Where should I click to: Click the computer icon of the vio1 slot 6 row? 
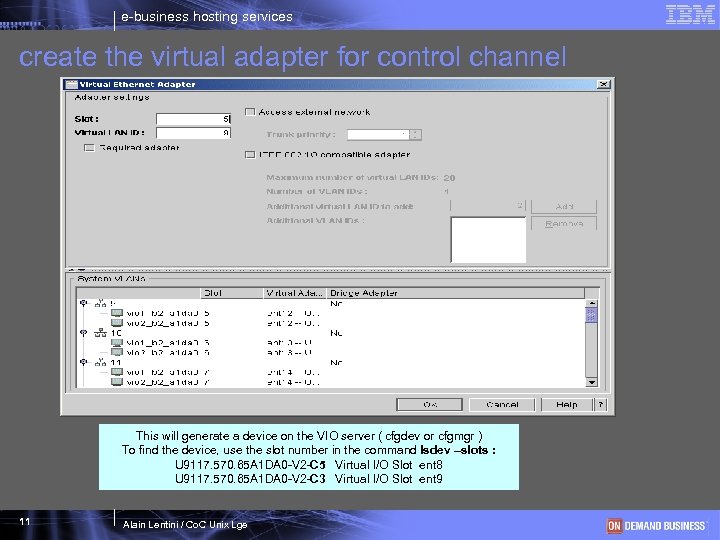coord(117,343)
